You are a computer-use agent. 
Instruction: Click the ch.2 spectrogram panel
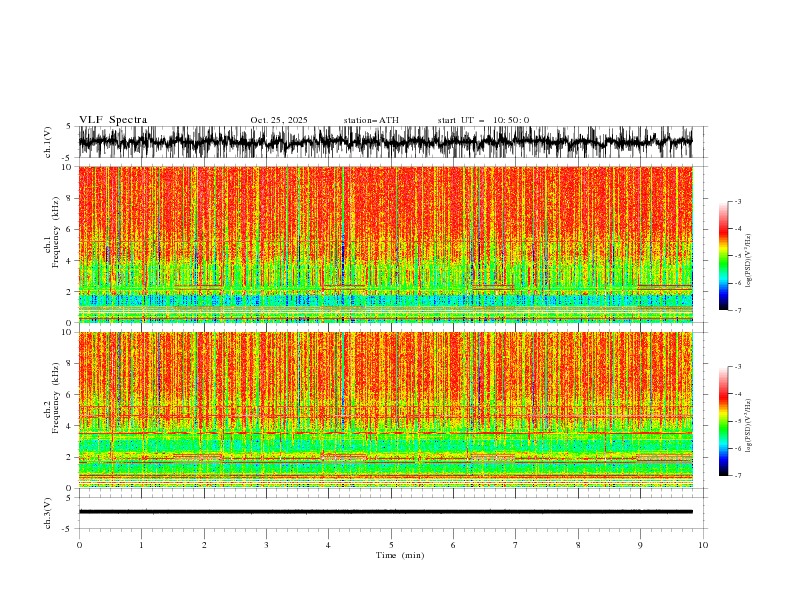pyautogui.click(x=385, y=410)
